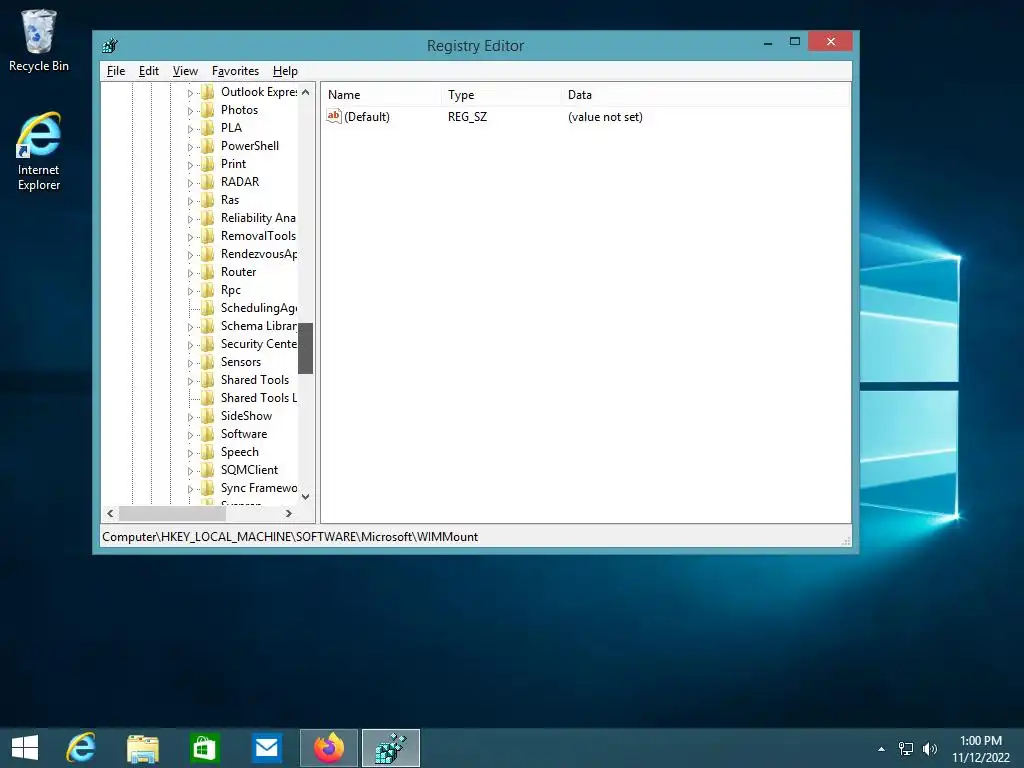Open the Edit menu
Screen dimensions: 1024x768
(x=149, y=71)
